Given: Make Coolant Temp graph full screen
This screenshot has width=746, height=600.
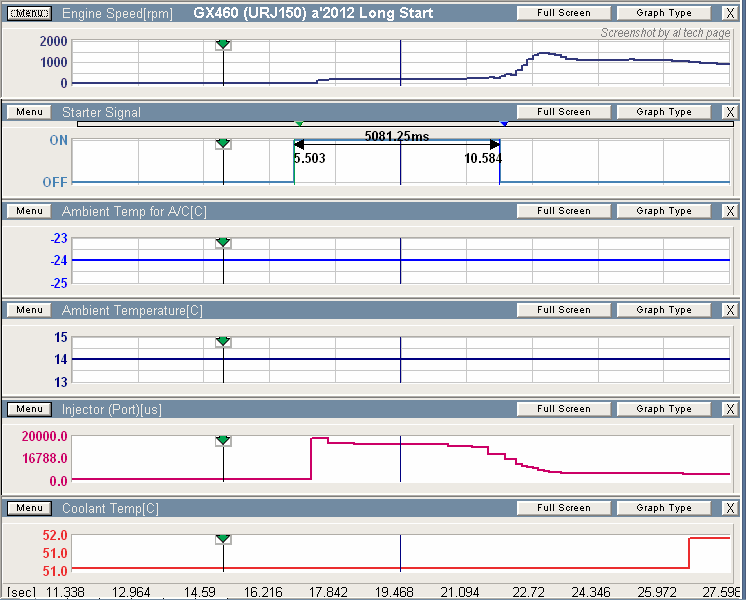Looking at the screenshot, I should pos(563,508).
